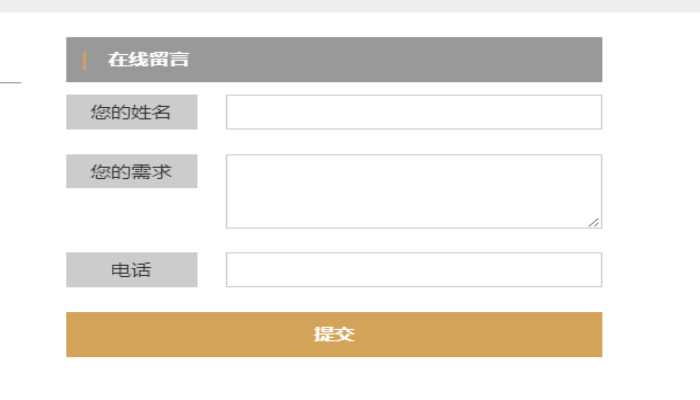The image size is (700, 400).
Task: Focus the 您的需求 multiline text area
Action: coord(413,191)
